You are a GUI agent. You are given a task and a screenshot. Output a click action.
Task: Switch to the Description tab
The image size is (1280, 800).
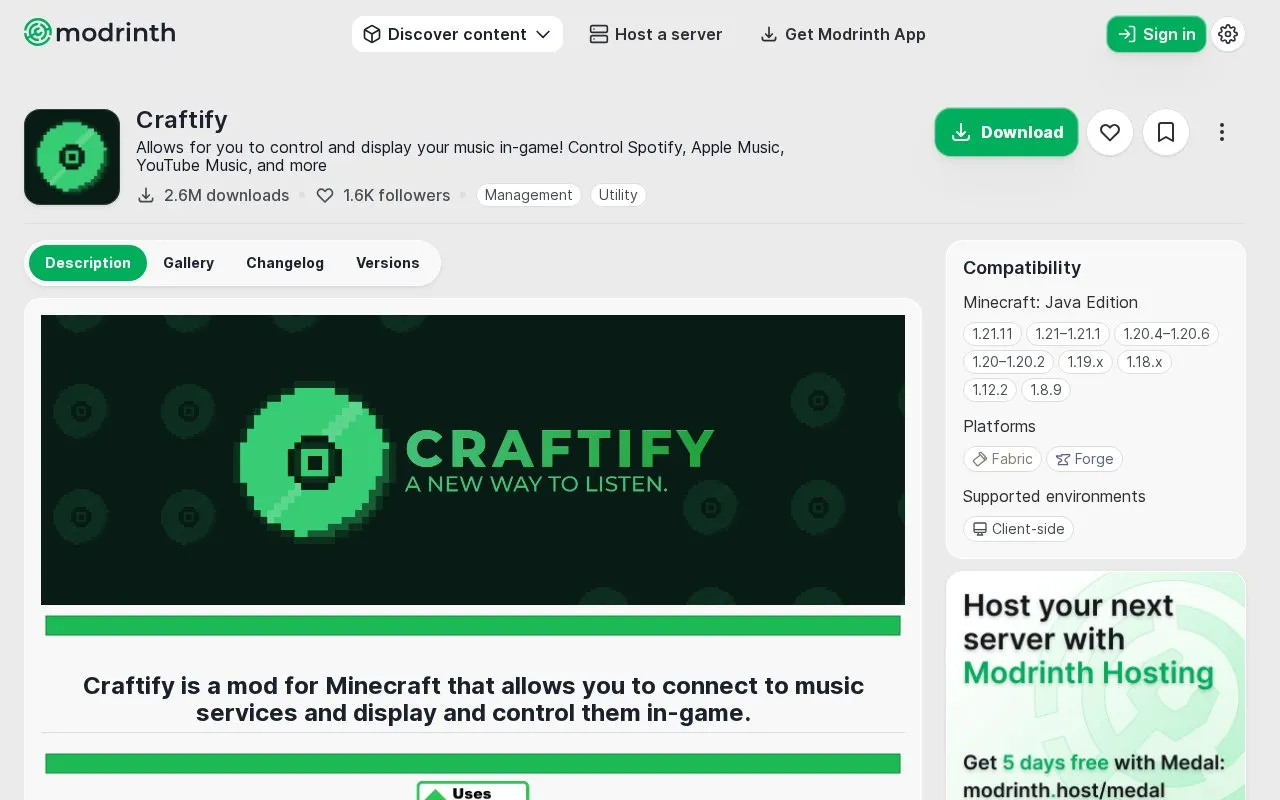(x=88, y=263)
